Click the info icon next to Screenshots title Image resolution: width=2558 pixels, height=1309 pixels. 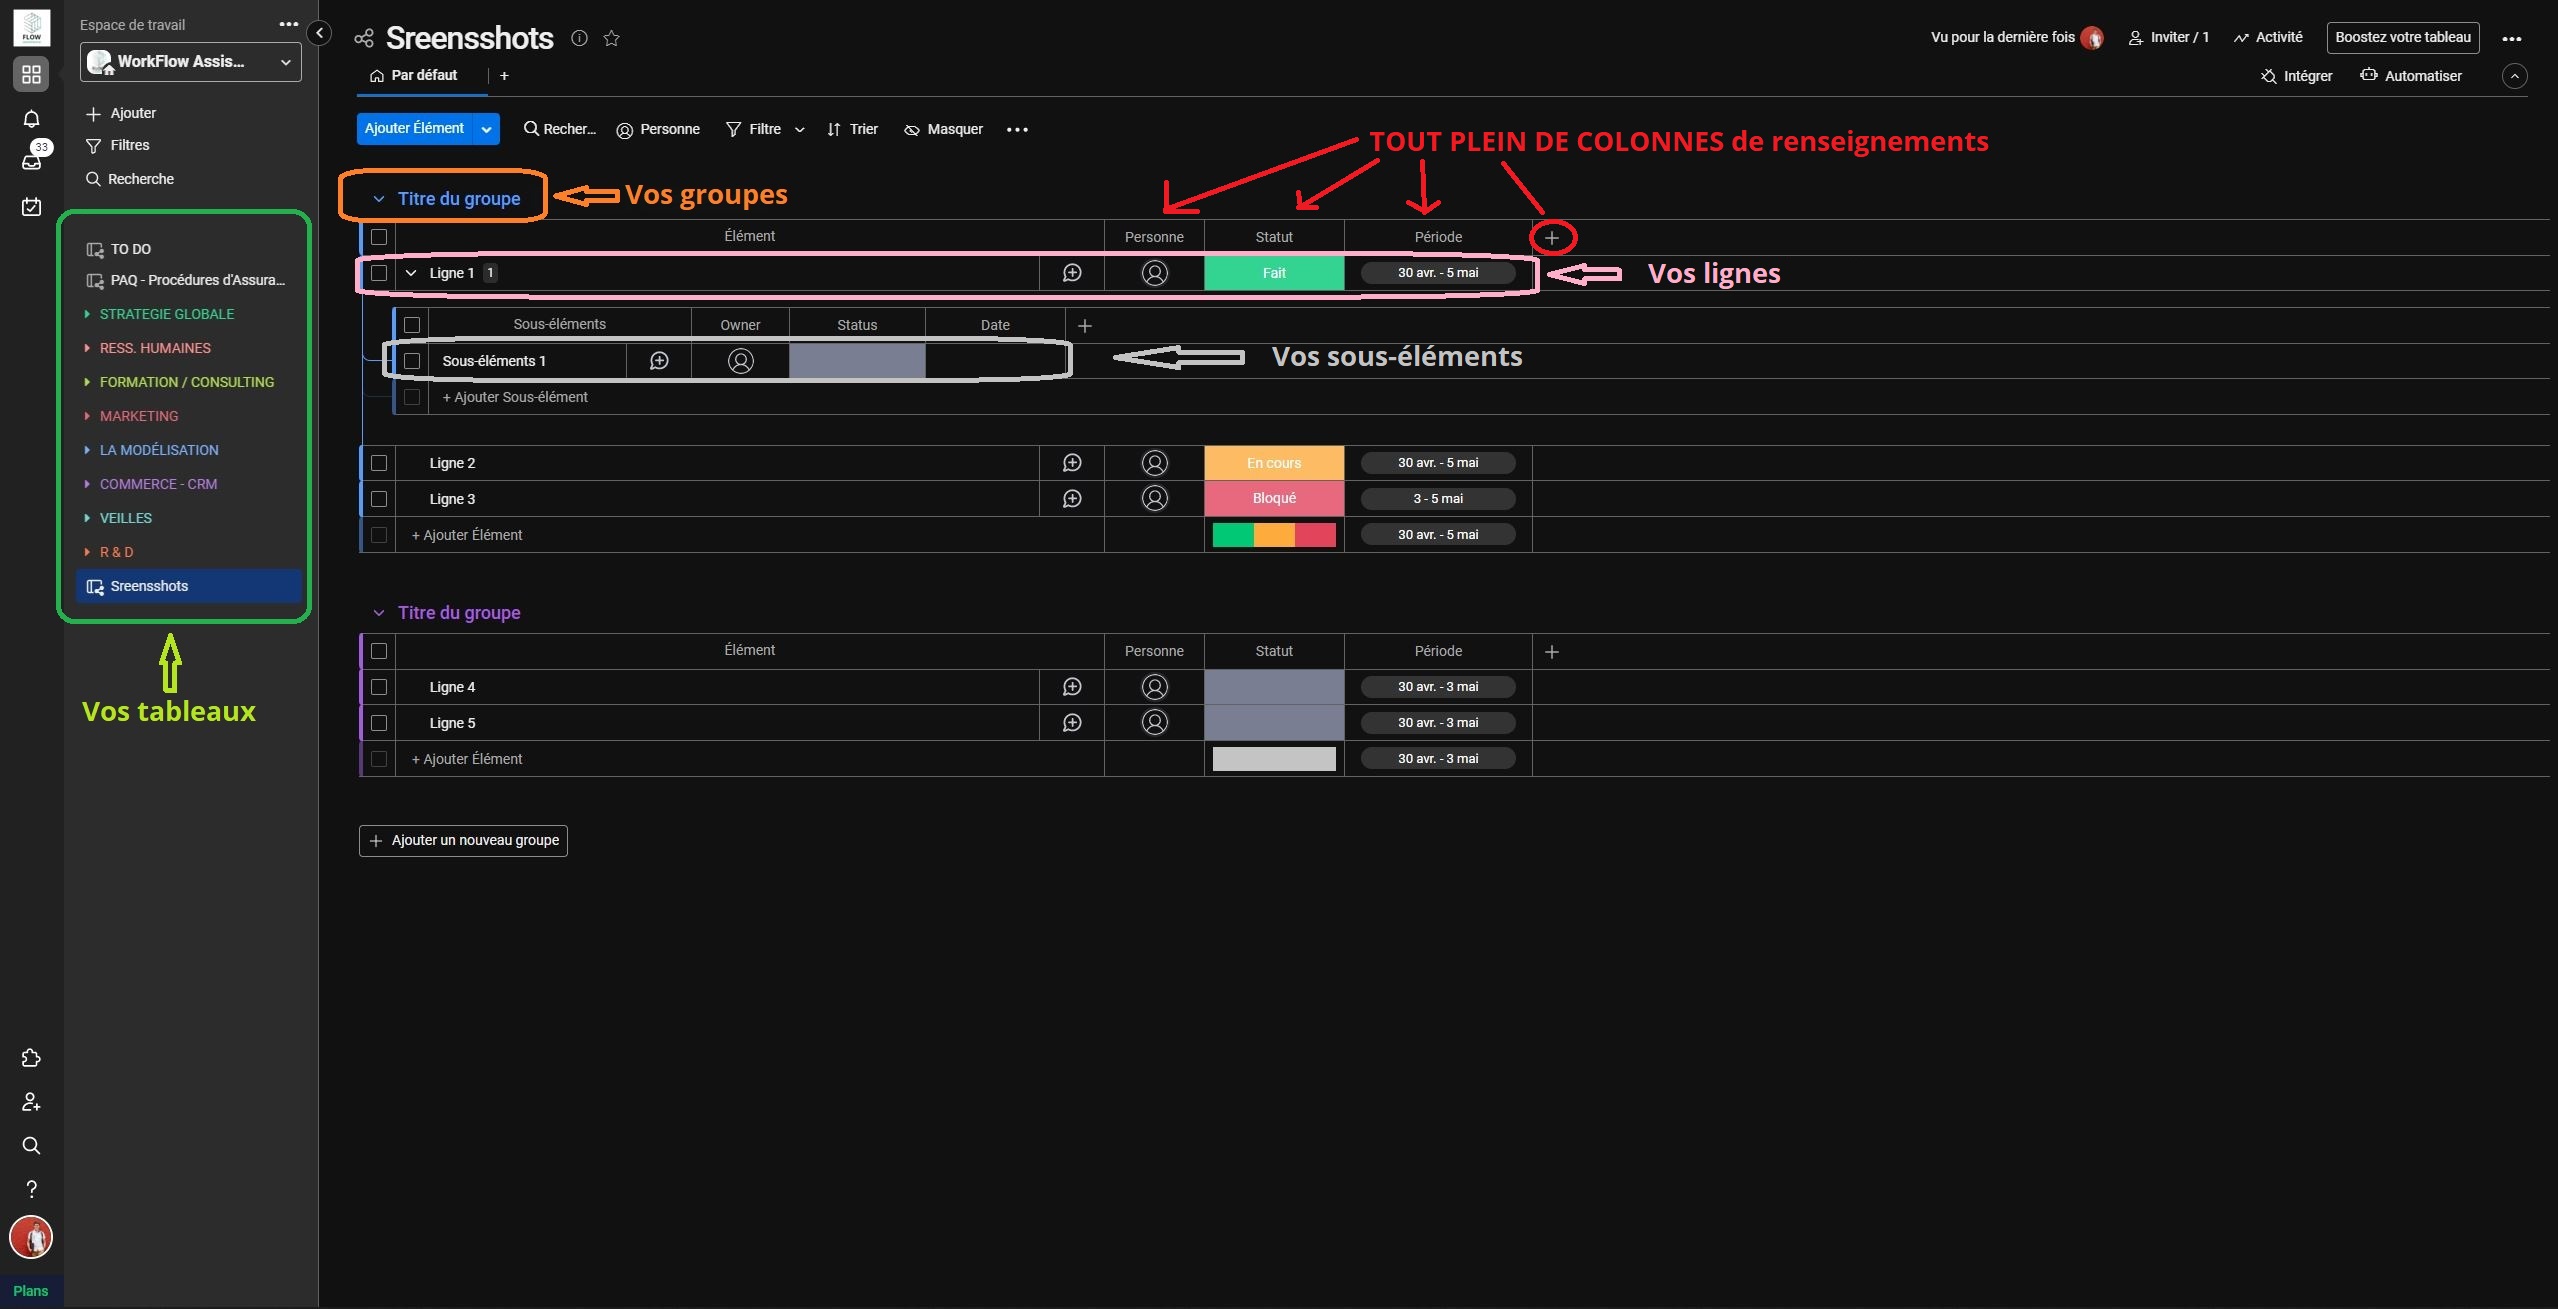click(580, 38)
